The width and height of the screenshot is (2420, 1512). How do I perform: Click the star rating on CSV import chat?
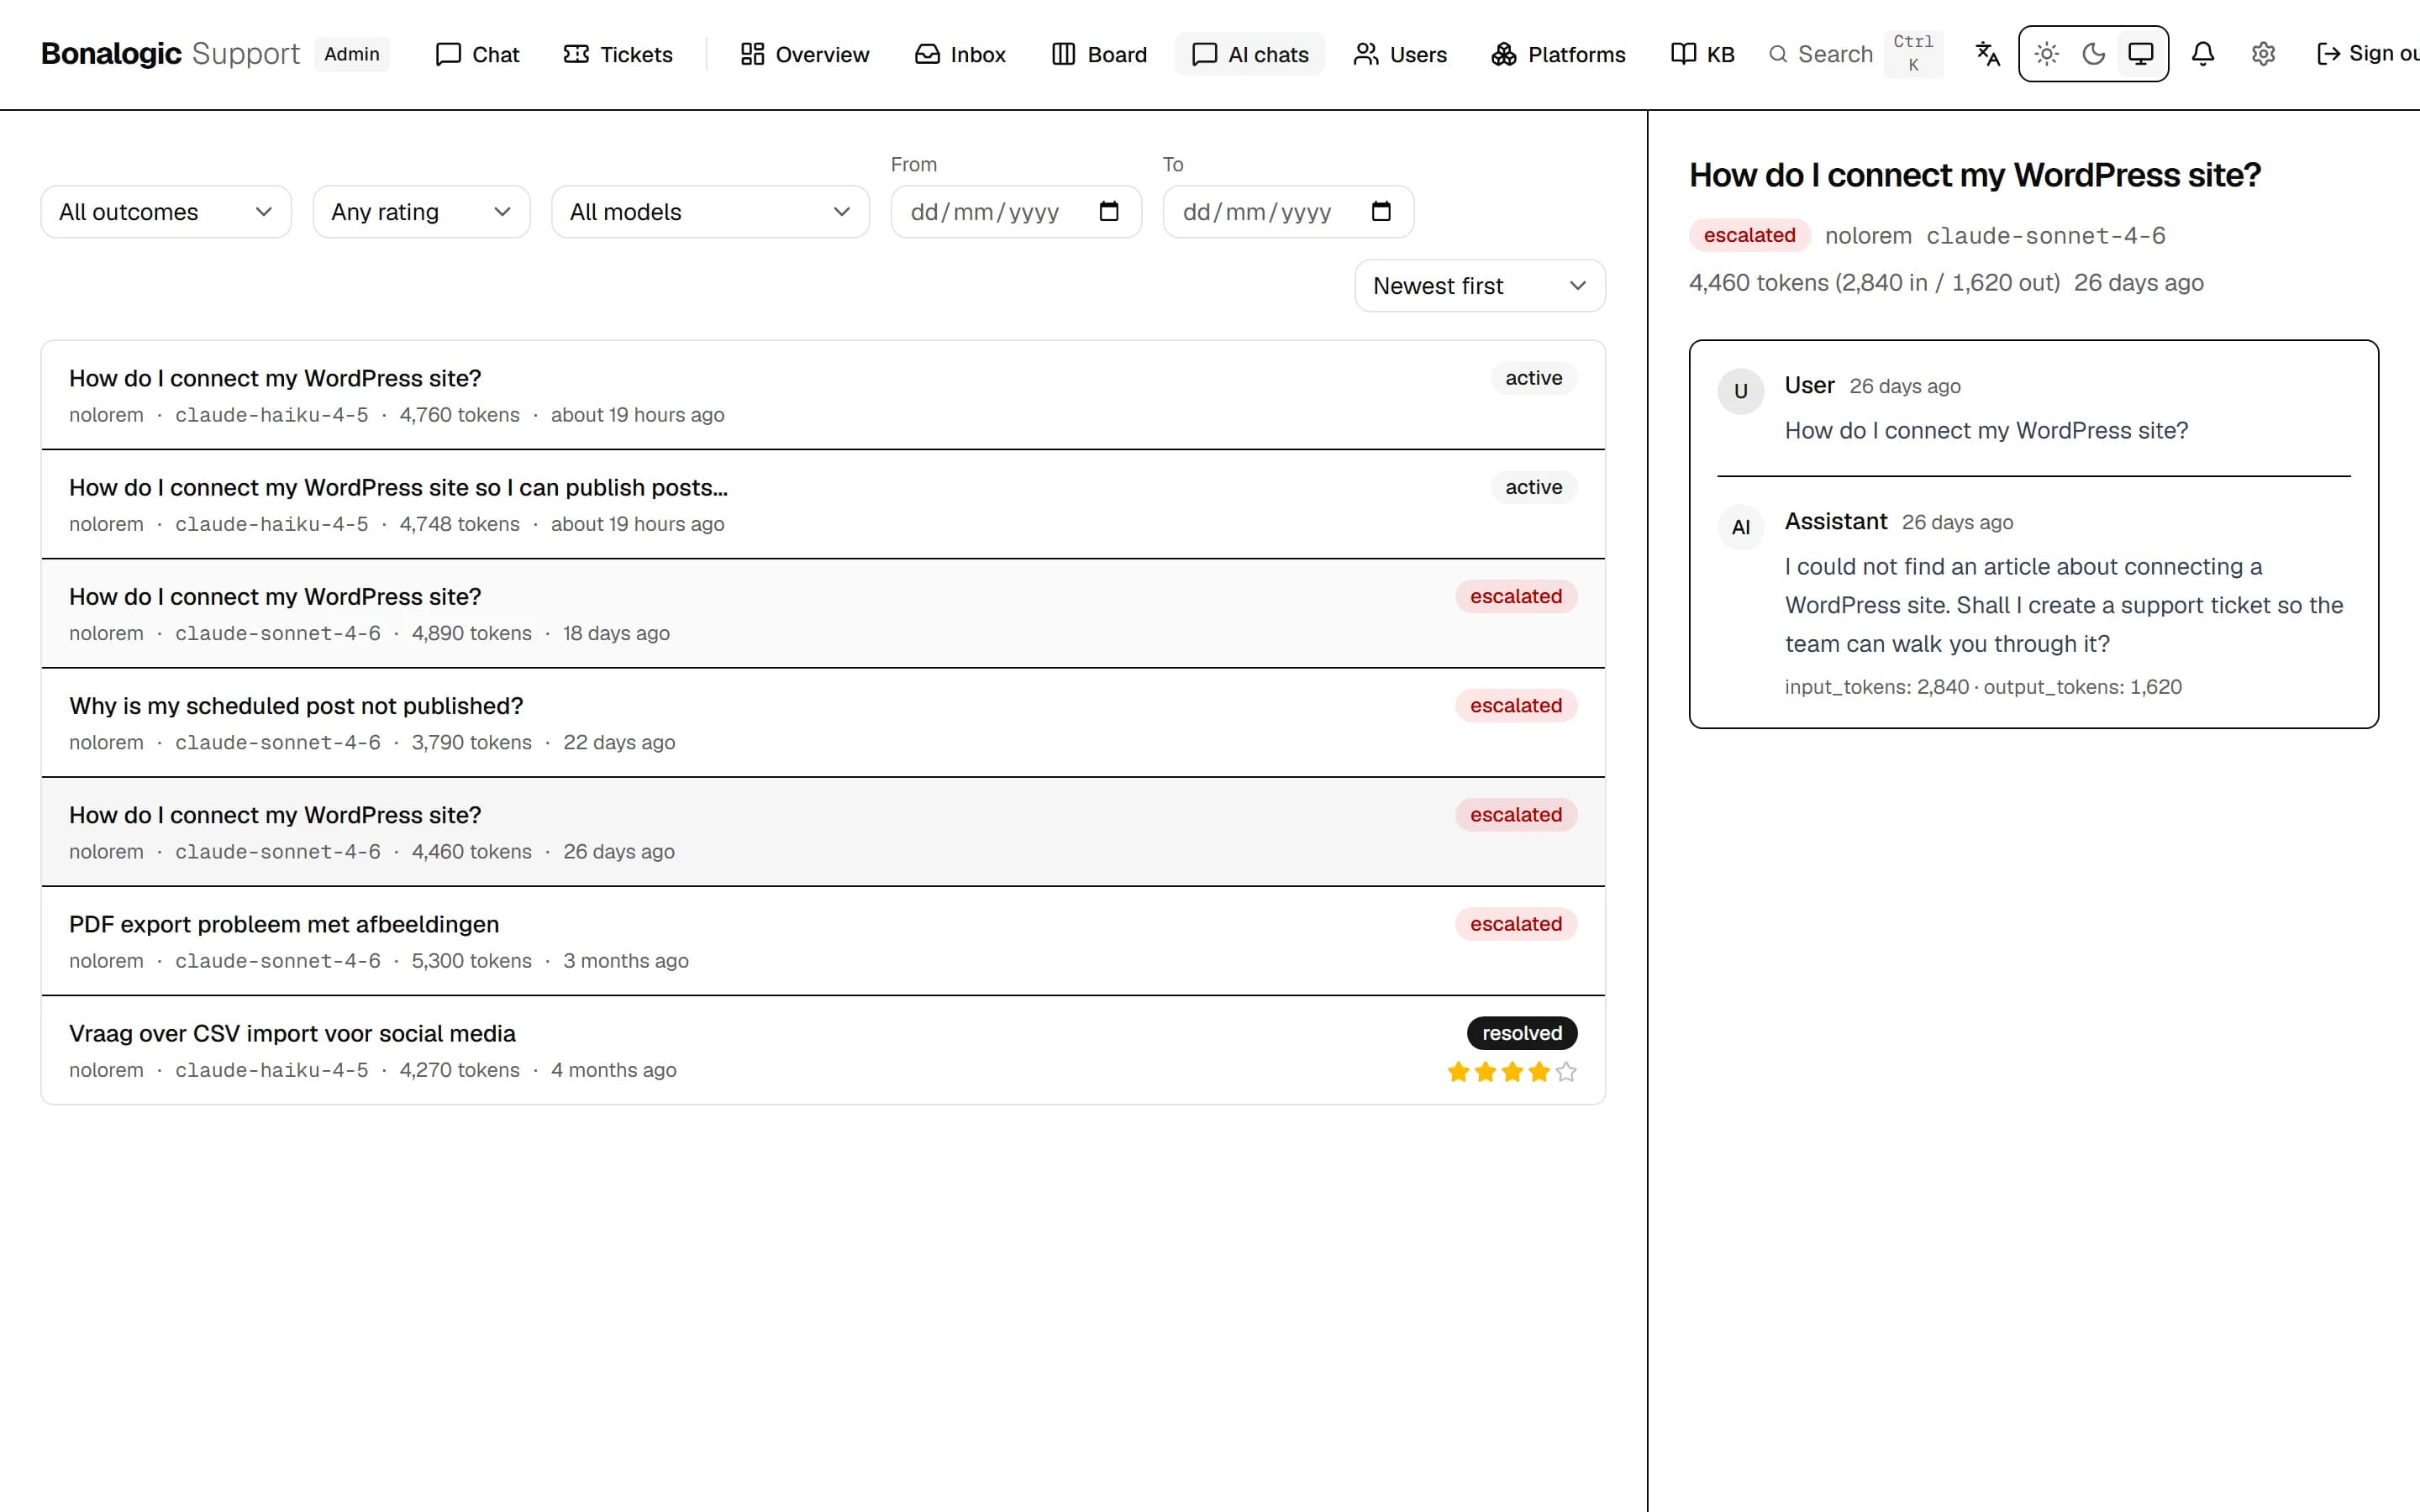tap(1512, 1072)
